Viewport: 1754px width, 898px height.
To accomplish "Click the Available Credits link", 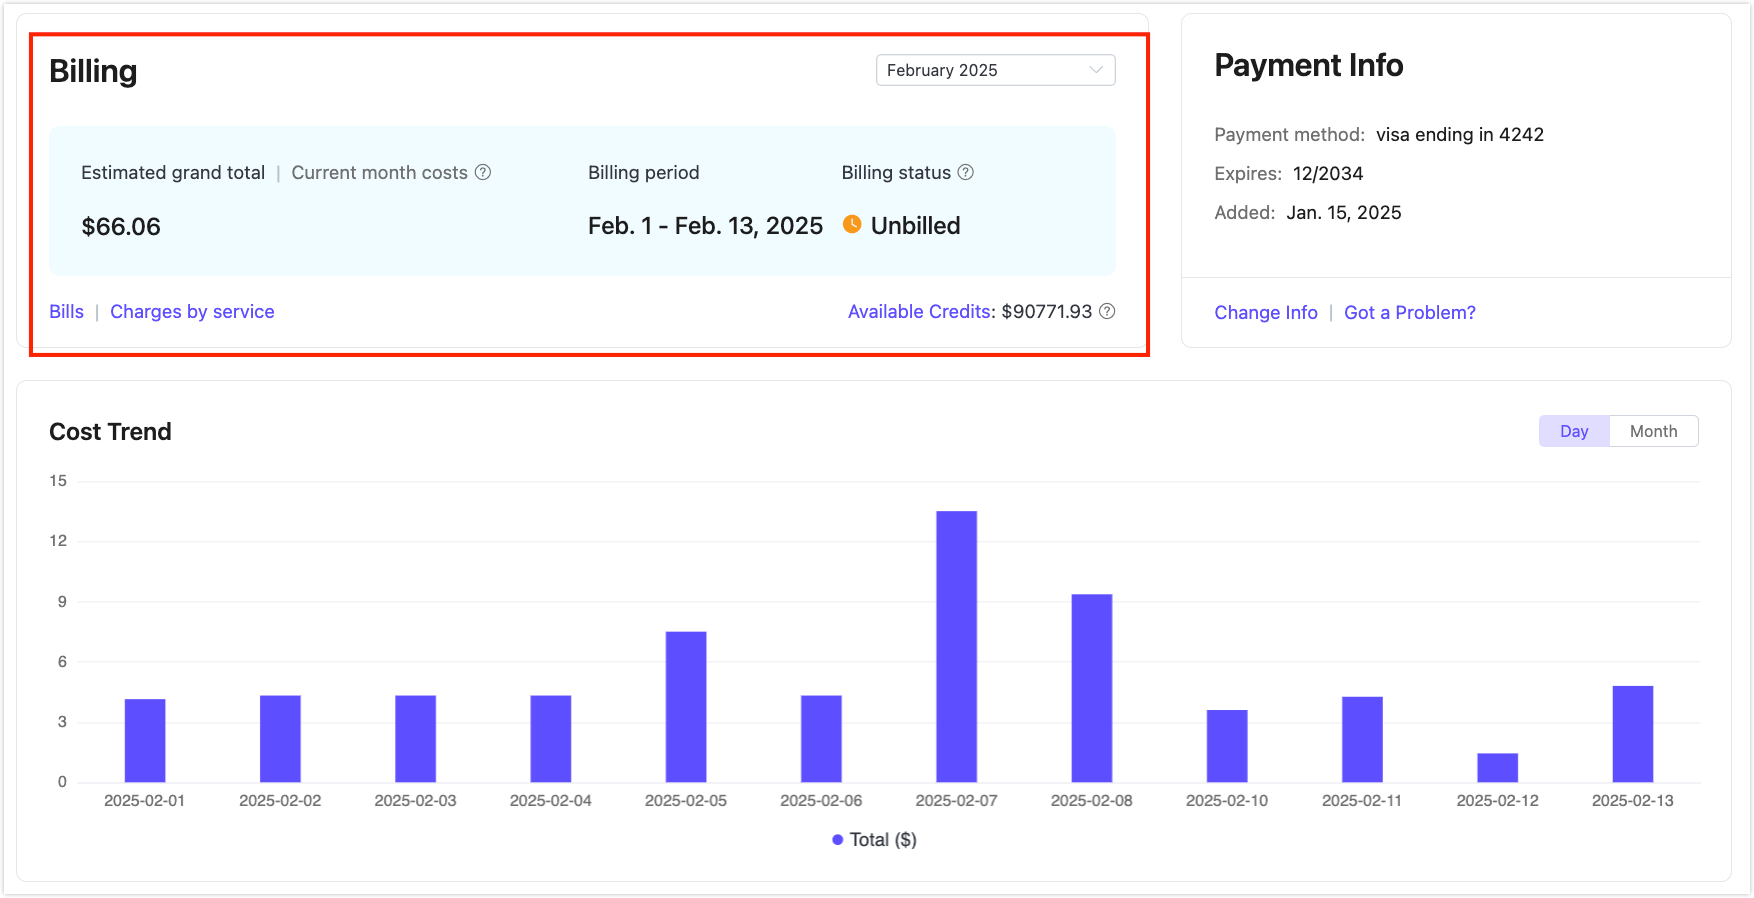I will 920,311.
